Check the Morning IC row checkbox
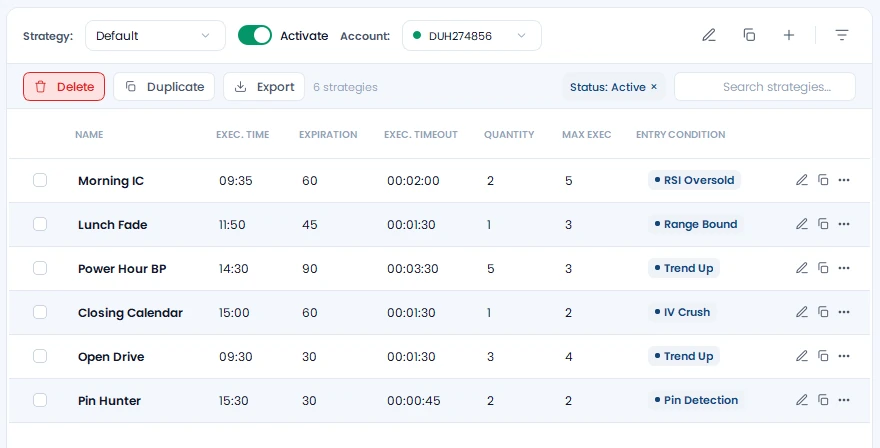 (x=40, y=180)
